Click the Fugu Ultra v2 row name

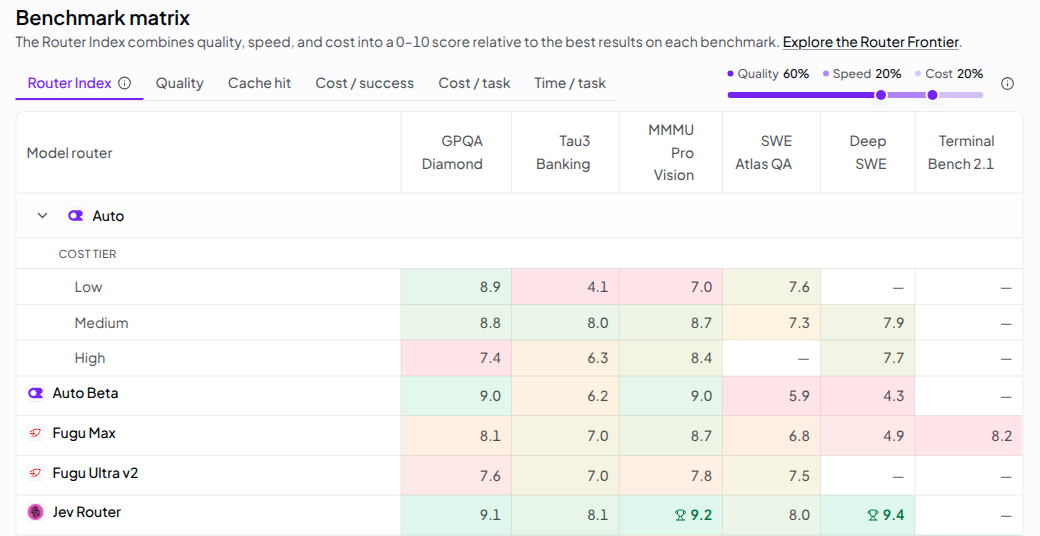point(96,473)
